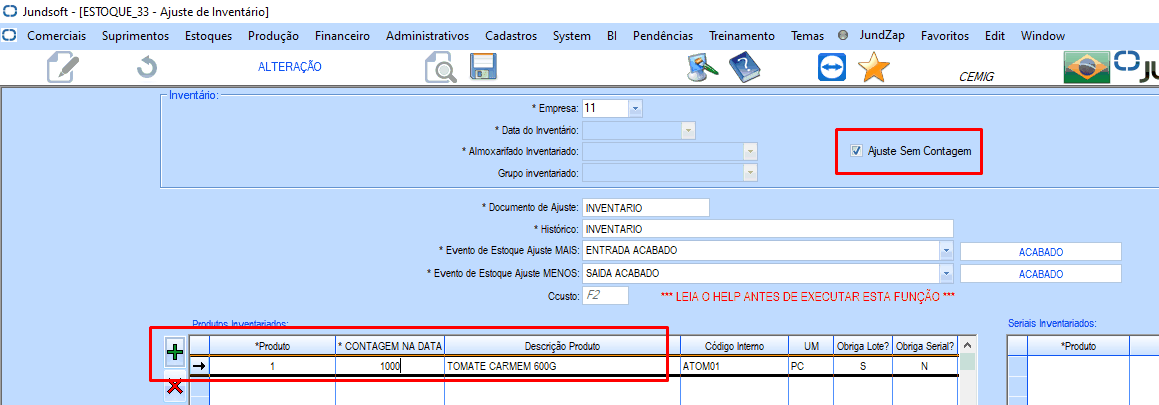Open the search document magnifier icon
1159x405 pixels.
[440, 68]
